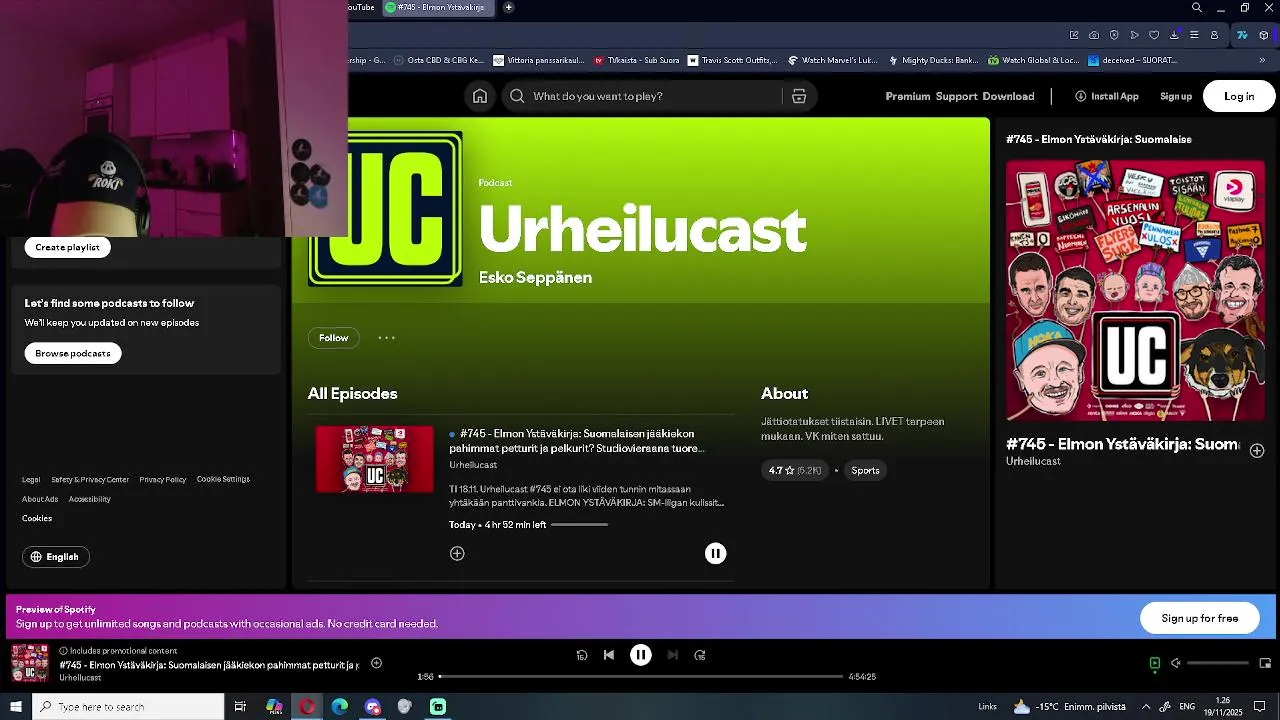The width and height of the screenshot is (1280, 720).
Task: Open browser snapshot camera icon
Action: [x=1094, y=35]
